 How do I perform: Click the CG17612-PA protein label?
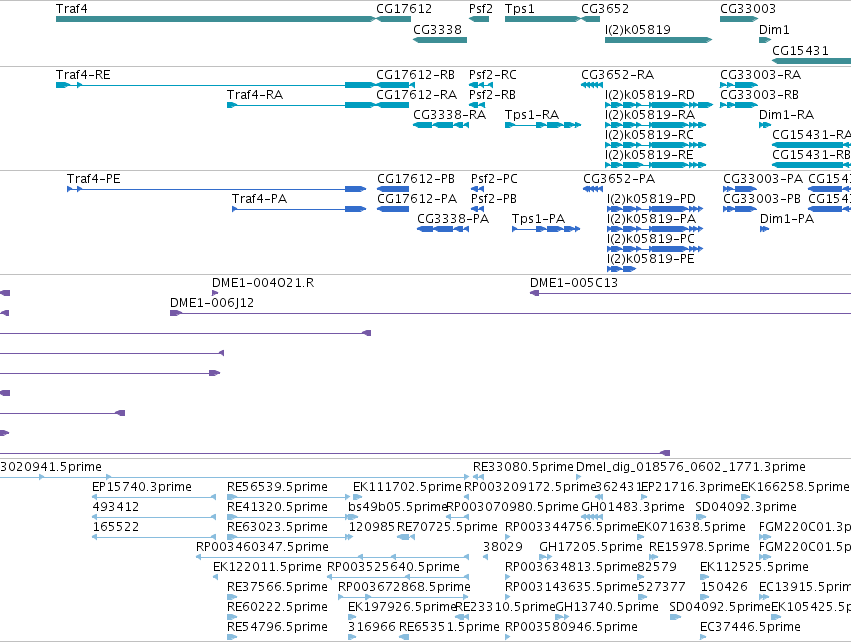pyautogui.click(x=417, y=199)
